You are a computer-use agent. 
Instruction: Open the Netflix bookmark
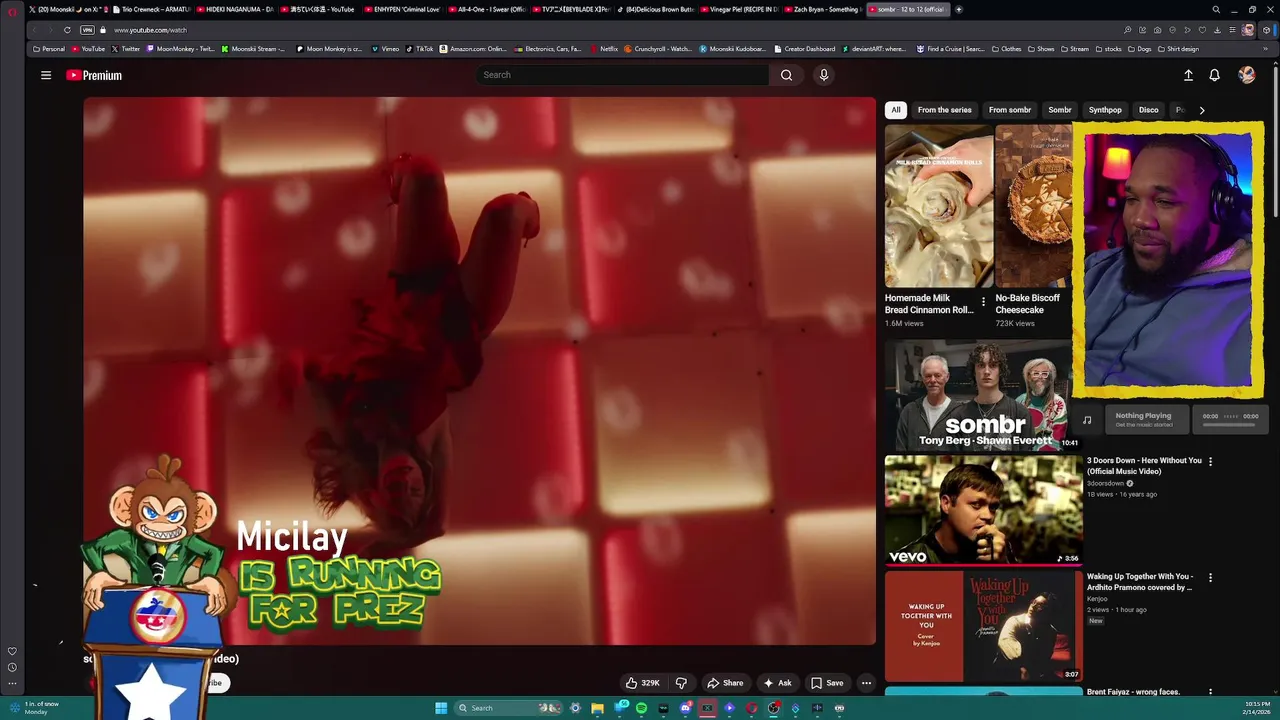click(x=604, y=49)
